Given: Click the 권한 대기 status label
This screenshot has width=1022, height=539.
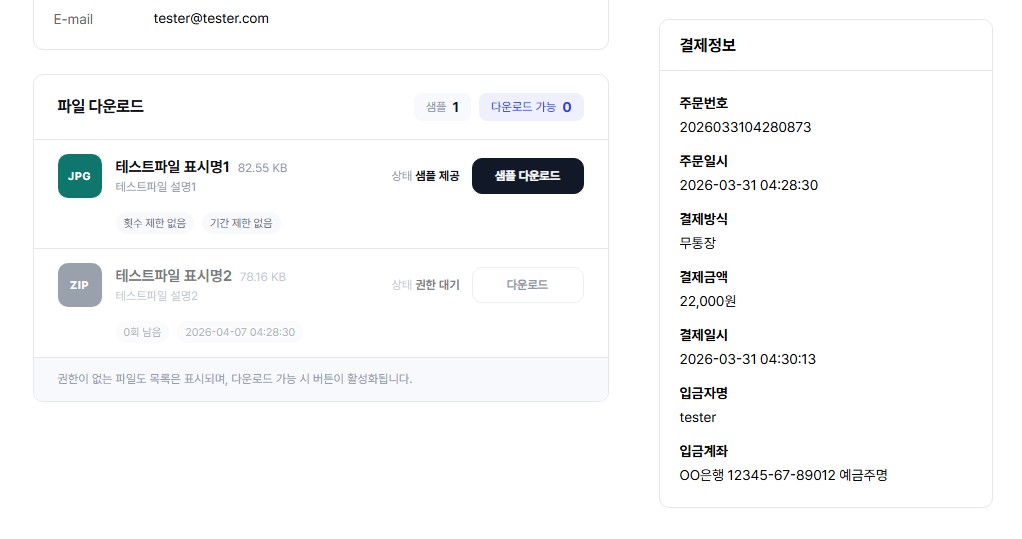Looking at the screenshot, I should 437,285.
